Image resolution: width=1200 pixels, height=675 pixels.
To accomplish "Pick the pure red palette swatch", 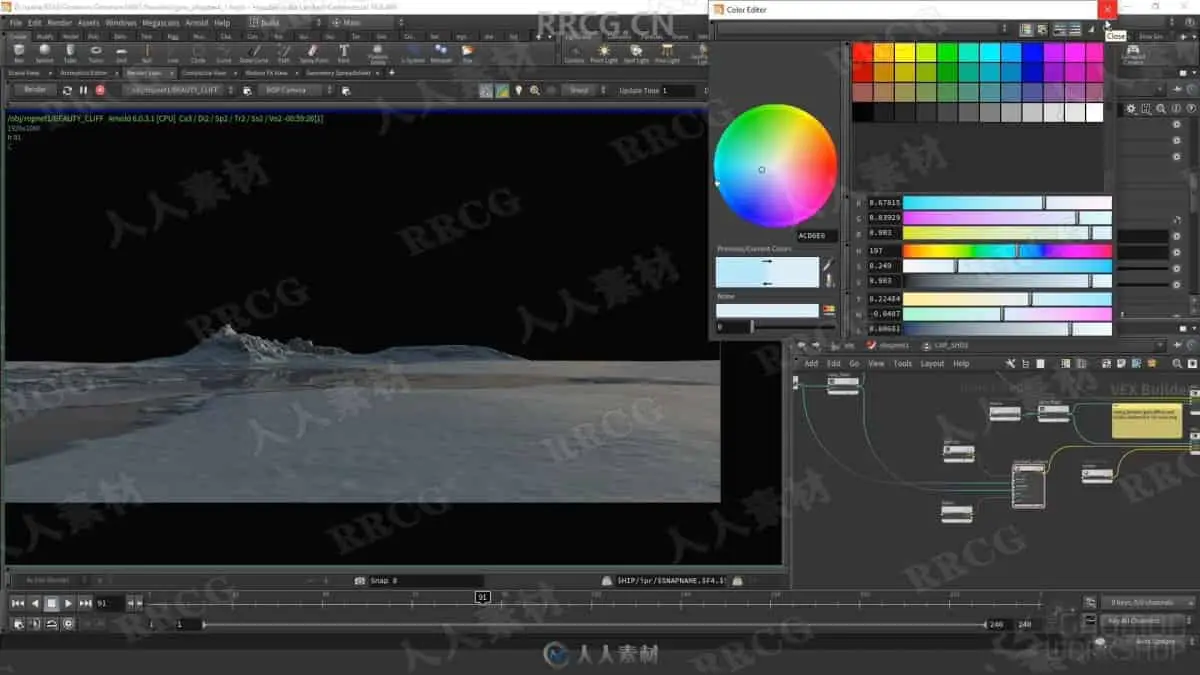I will pos(863,52).
